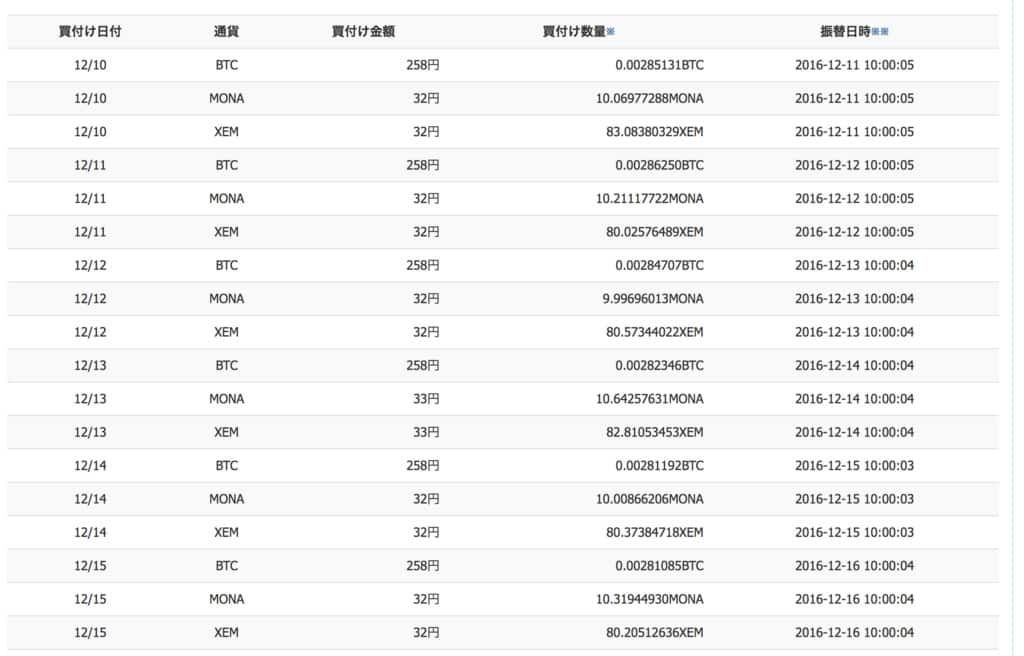Click MONA currency in the 9.99696013MONA row
This screenshot has width=1024, height=656.
pos(227,299)
